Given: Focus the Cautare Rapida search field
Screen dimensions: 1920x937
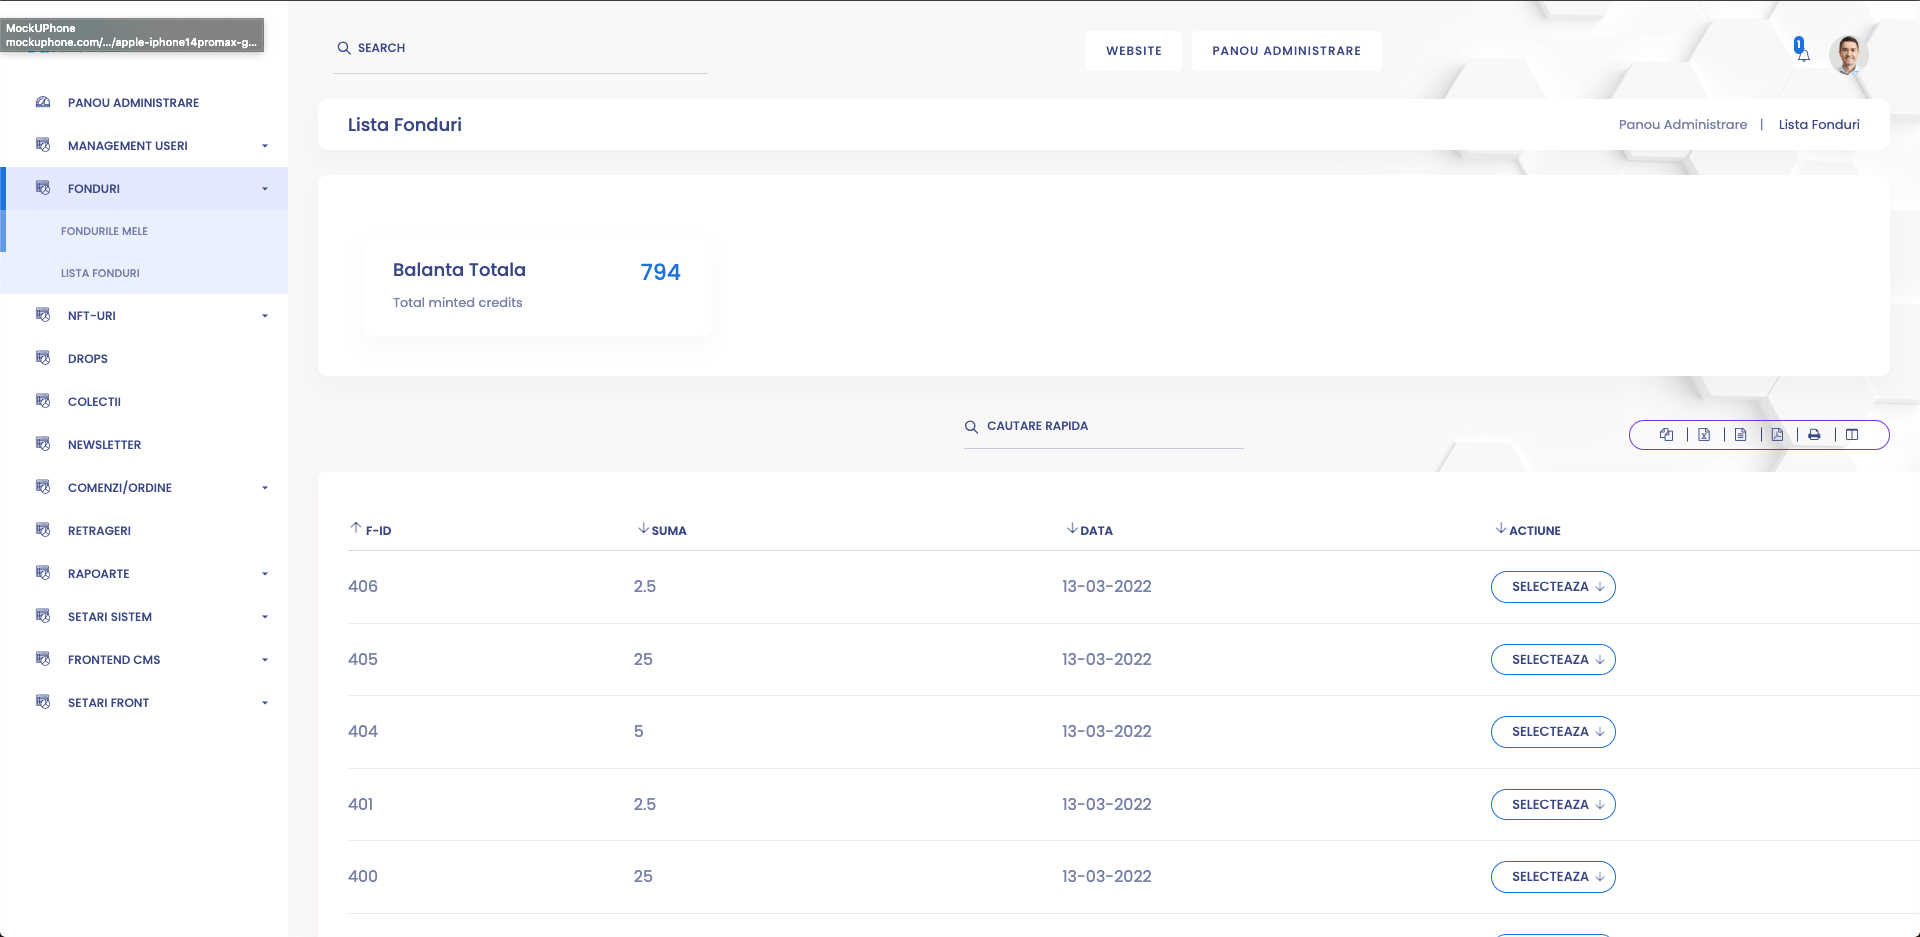Looking at the screenshot, I should pos(1104,427).
